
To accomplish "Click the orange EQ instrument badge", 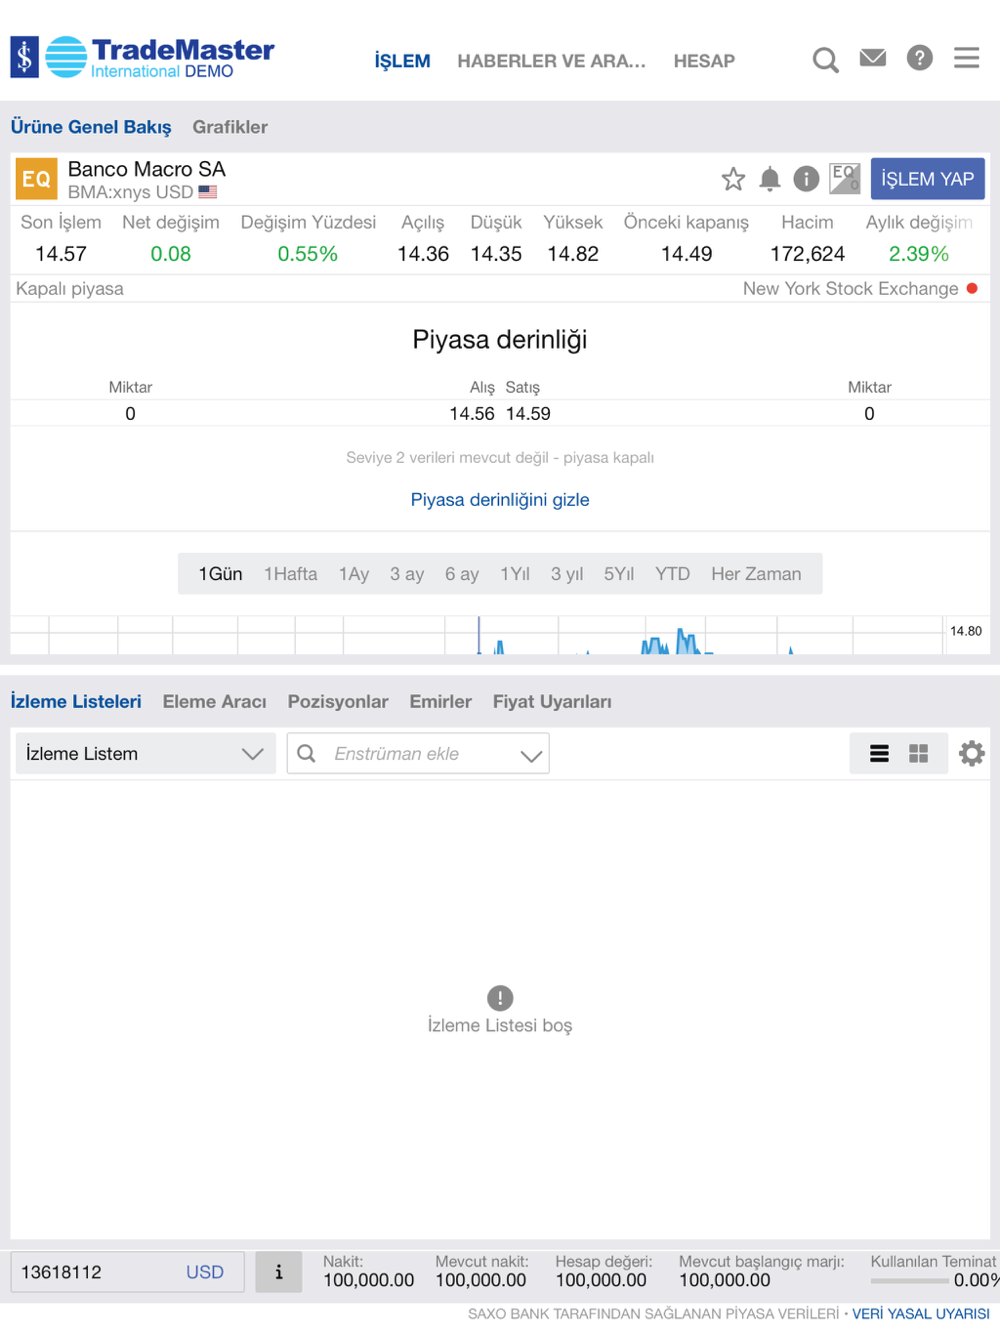I will coord(36,179).
